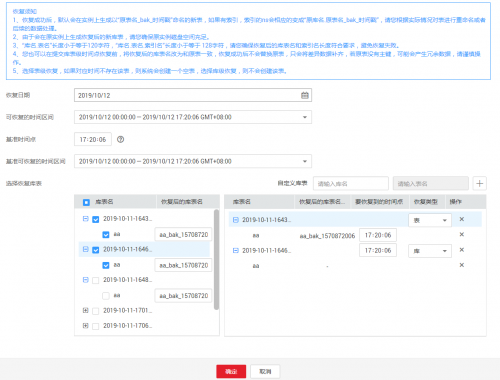The width and height of the screenshot is (500, 380).
Task: Expand 2019-10-11-1706 node in left tree
Action: pyautogui.click(x=86, y=326)
